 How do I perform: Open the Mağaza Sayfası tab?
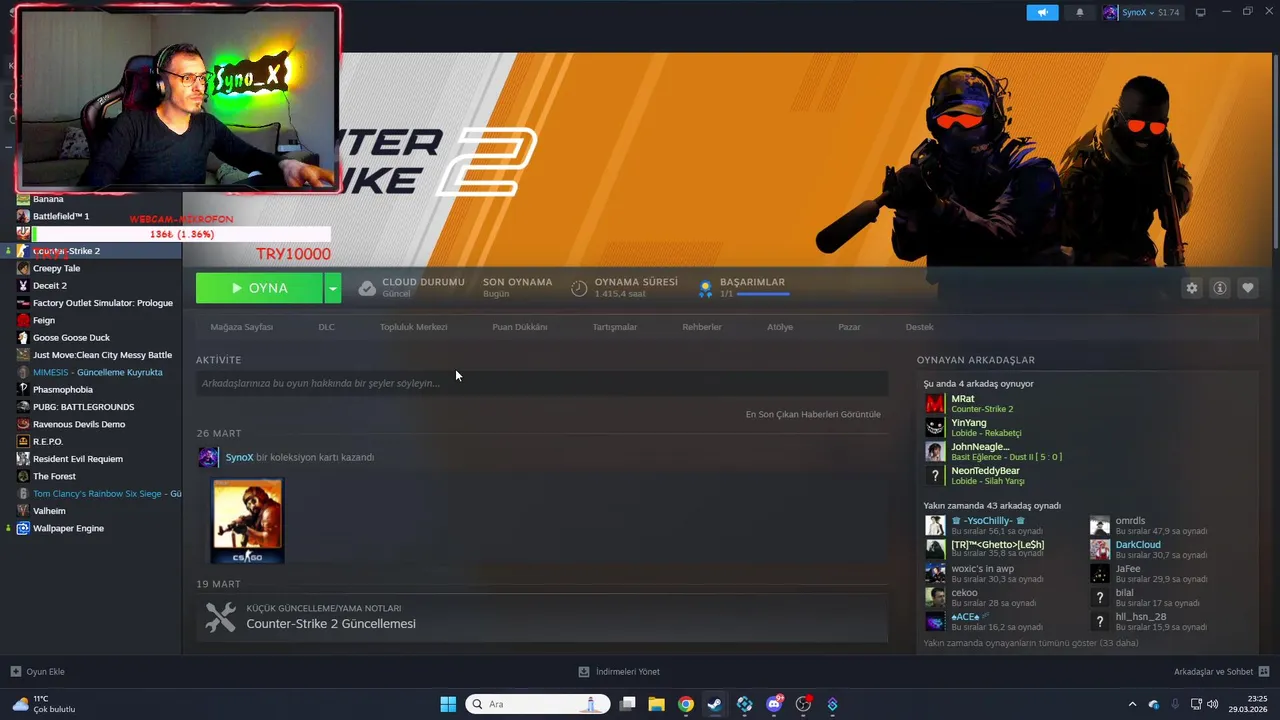tap(241, 327)
